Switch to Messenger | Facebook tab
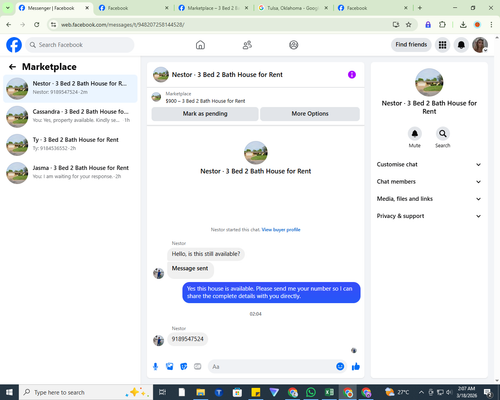The image size is (500, 400). [x=51, y=8]
